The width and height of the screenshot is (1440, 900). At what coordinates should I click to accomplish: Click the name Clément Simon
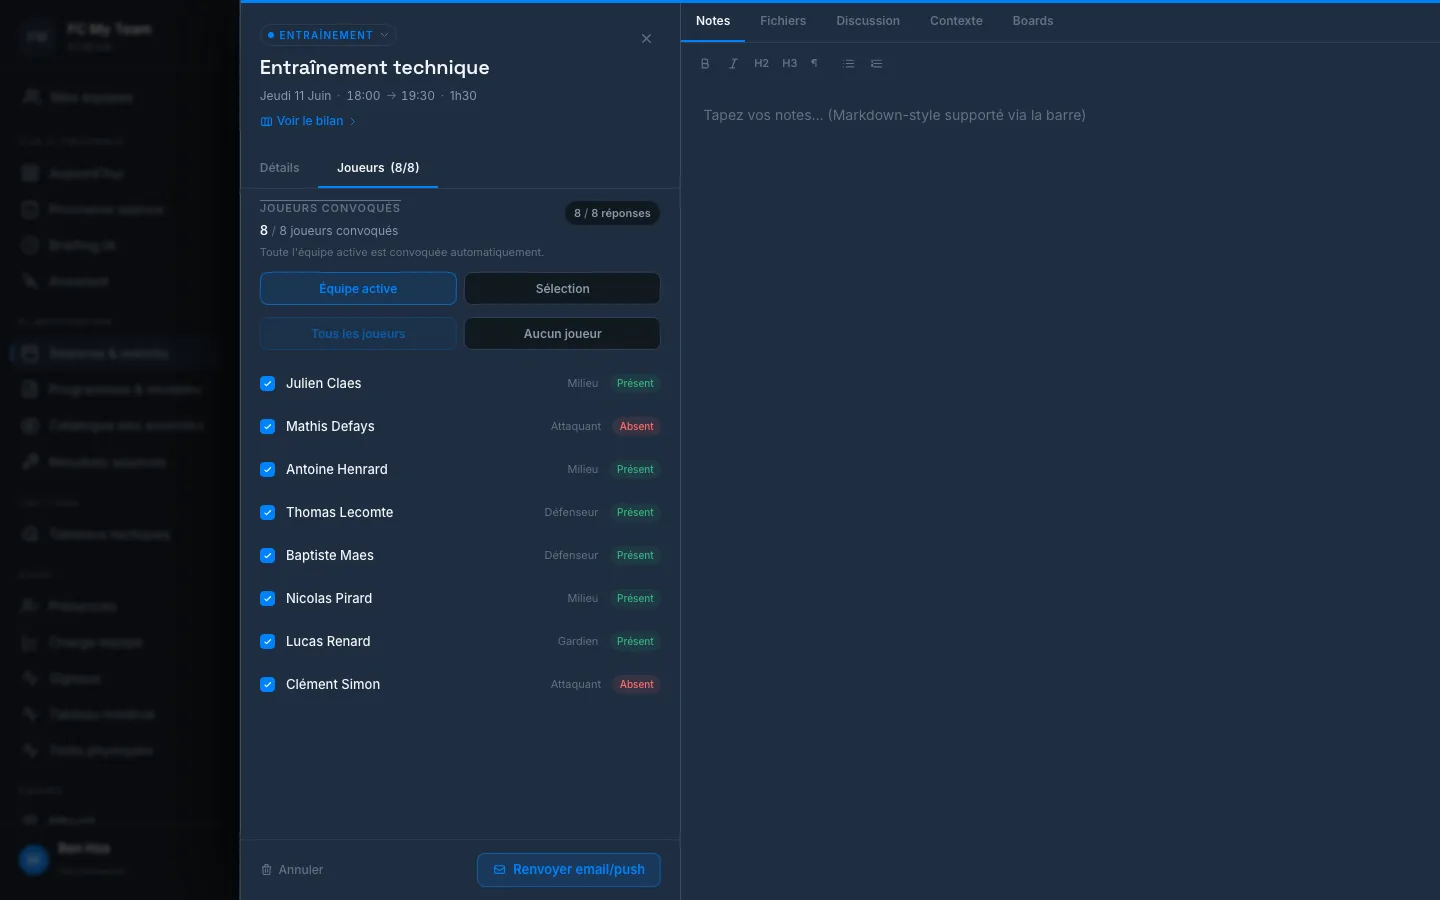click(333, 685)
